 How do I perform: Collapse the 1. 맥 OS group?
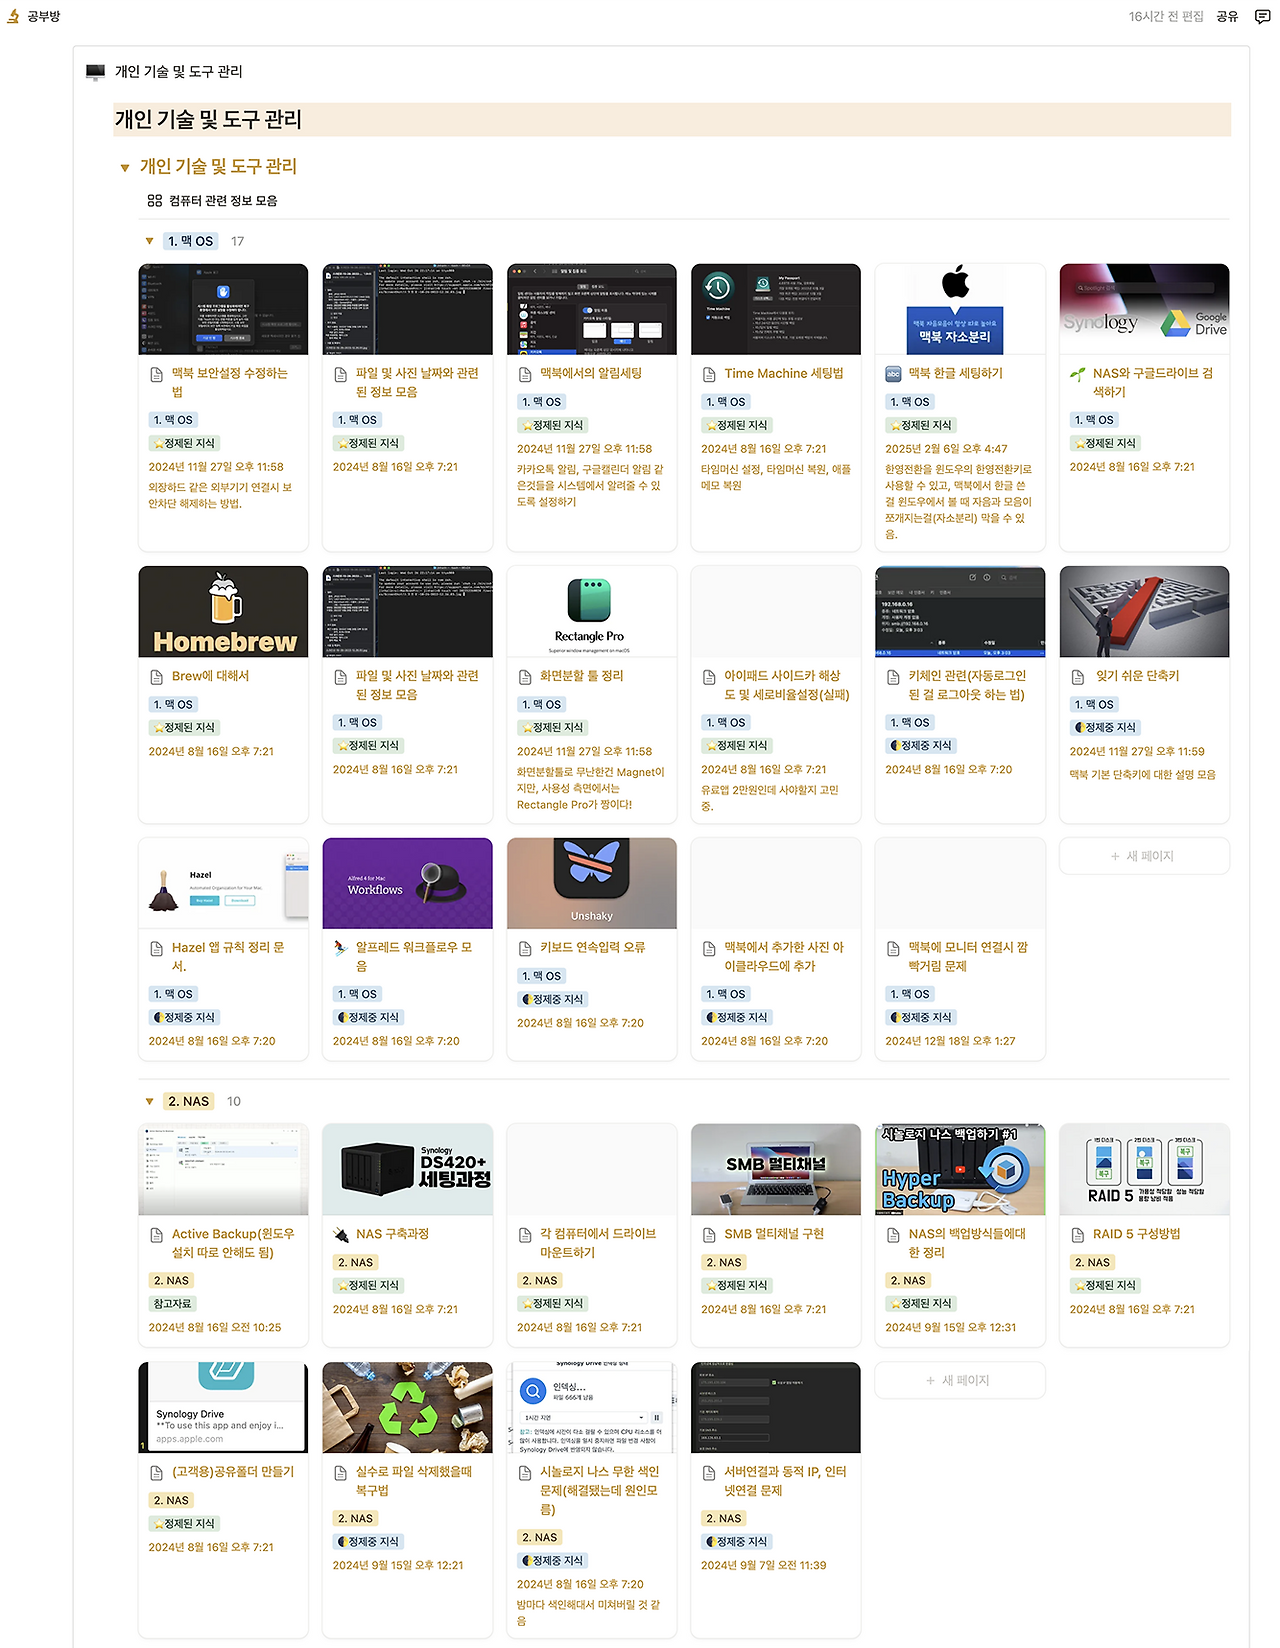pos(149,241)
